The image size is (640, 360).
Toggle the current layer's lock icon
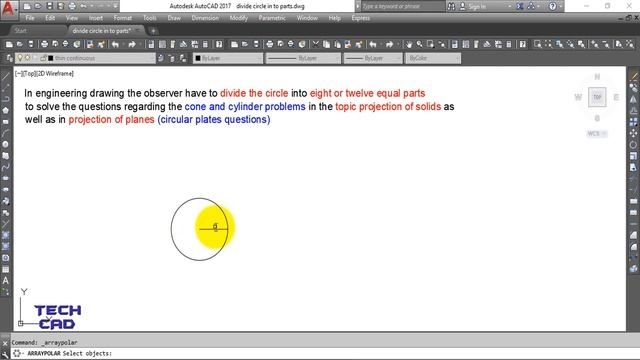pos(43,58)
